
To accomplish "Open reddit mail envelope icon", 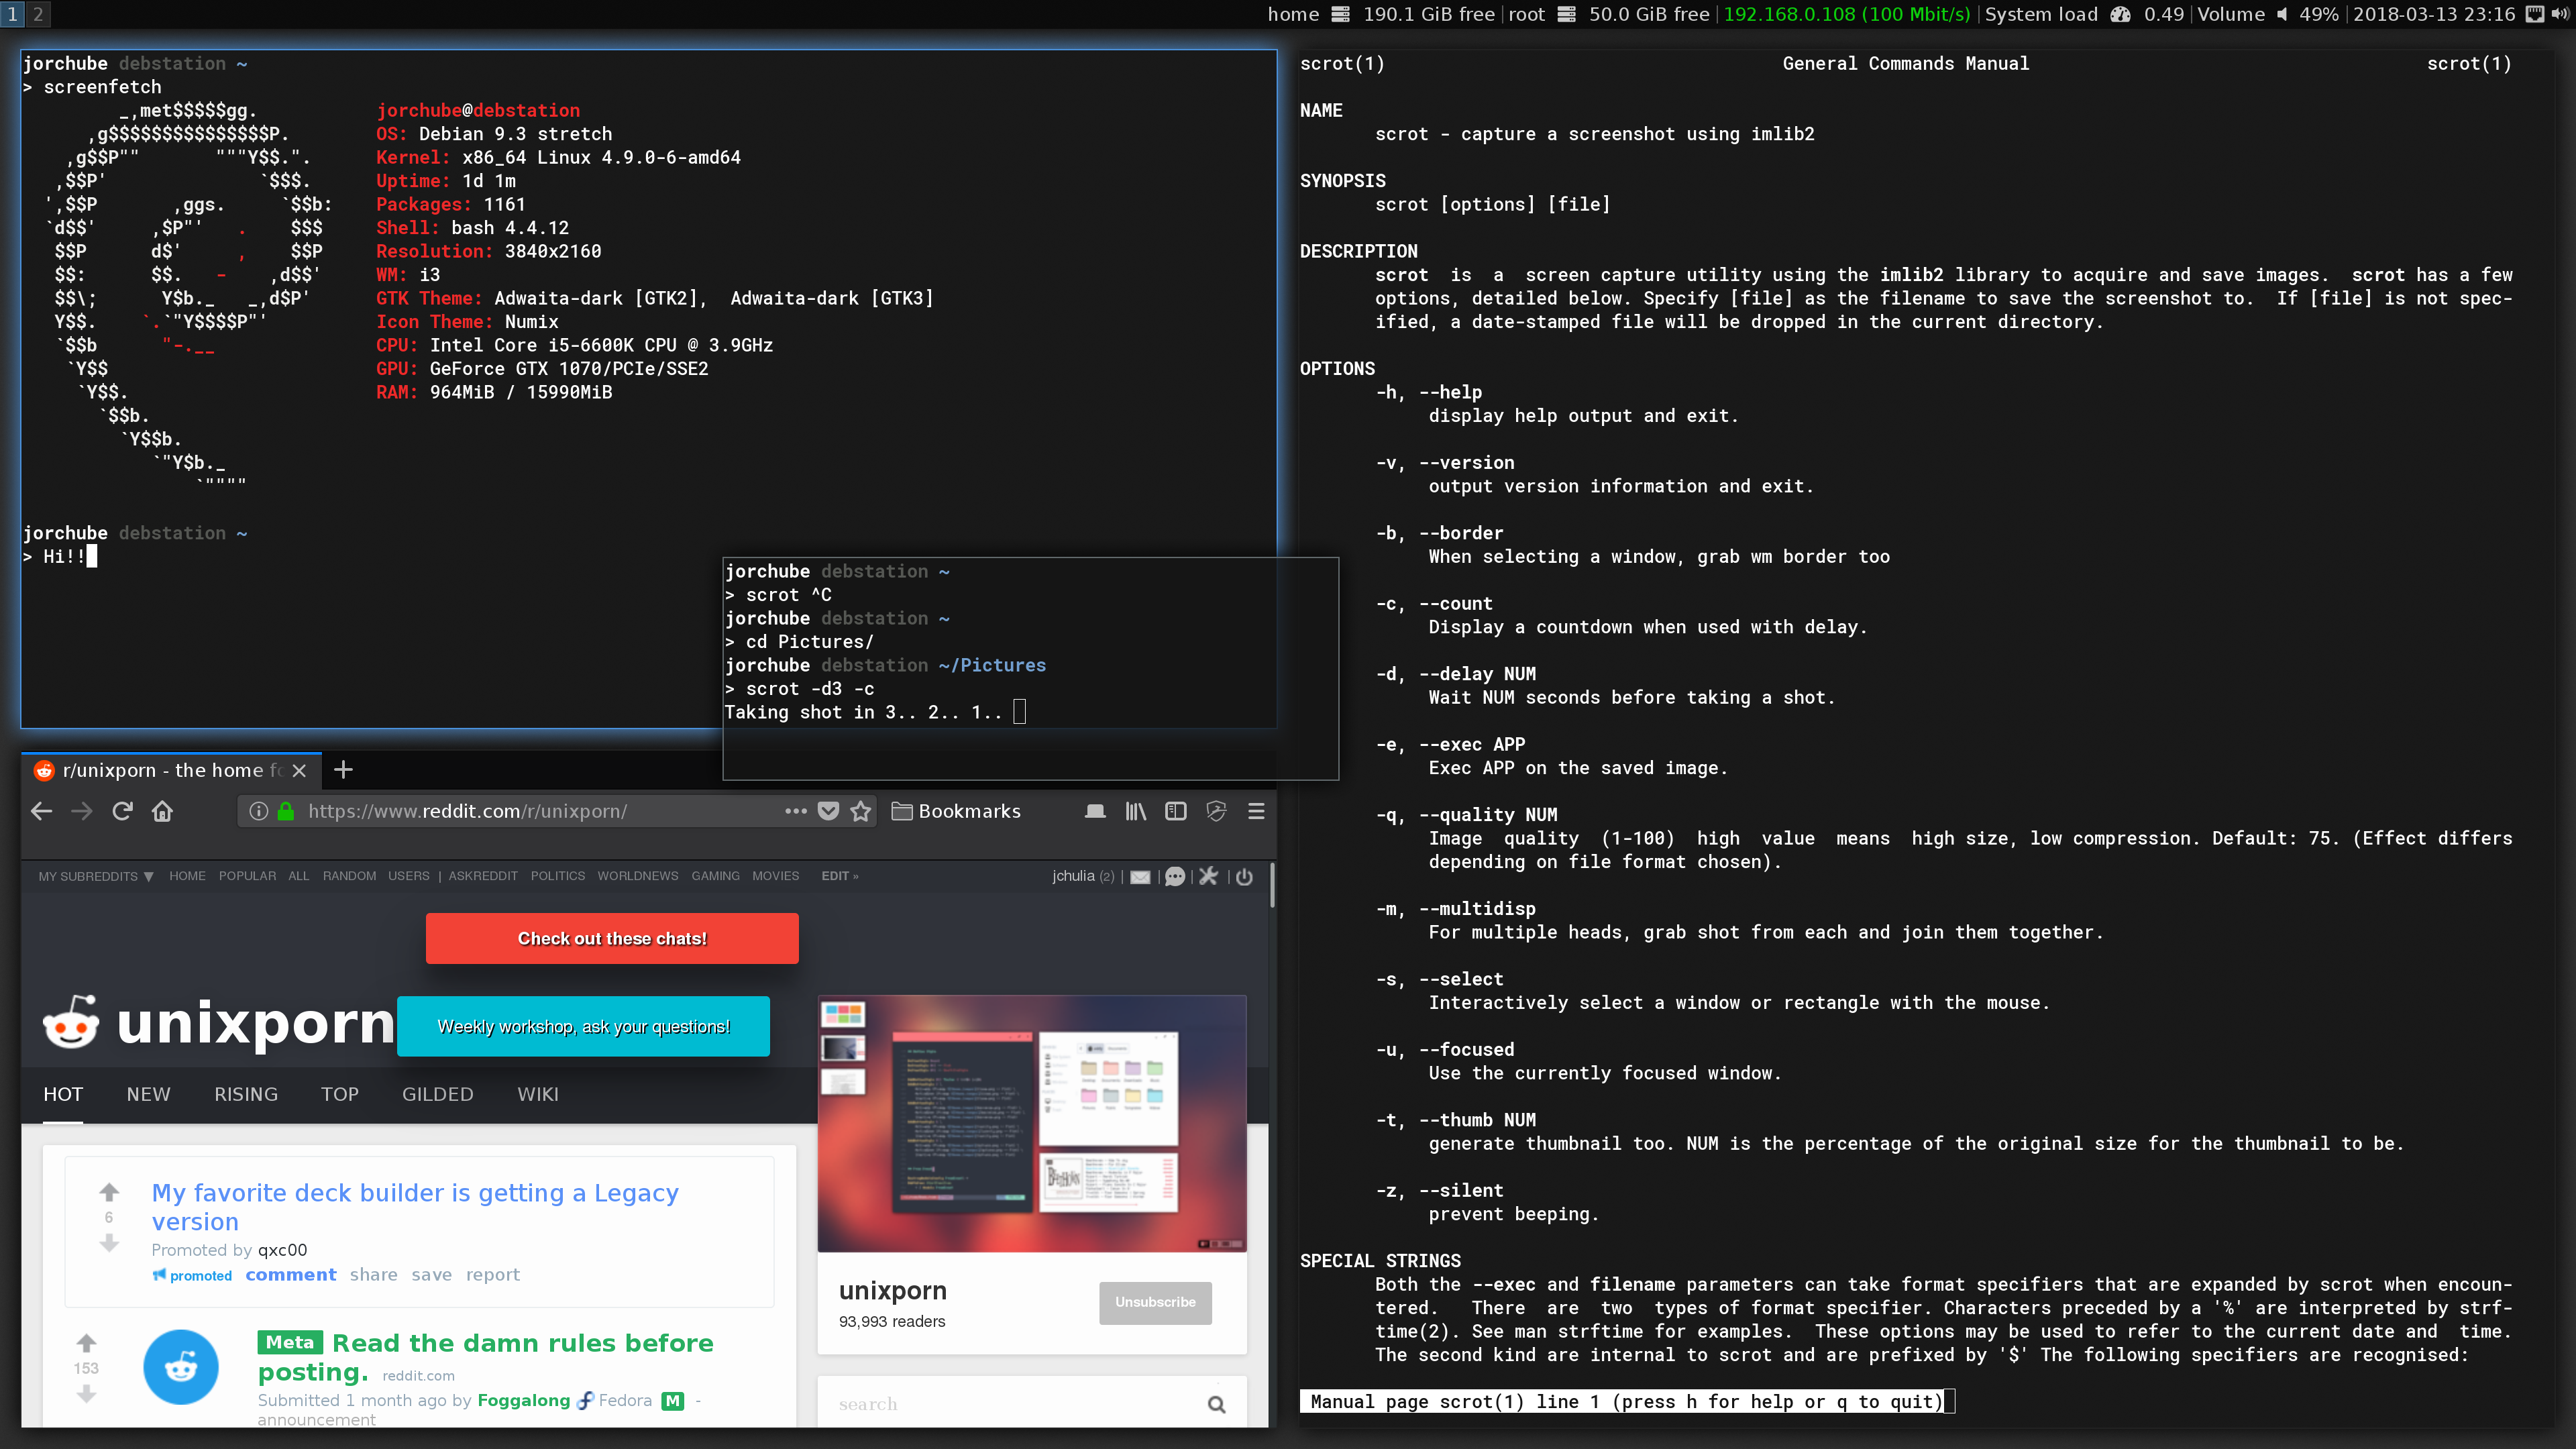I will [1140, 877].
